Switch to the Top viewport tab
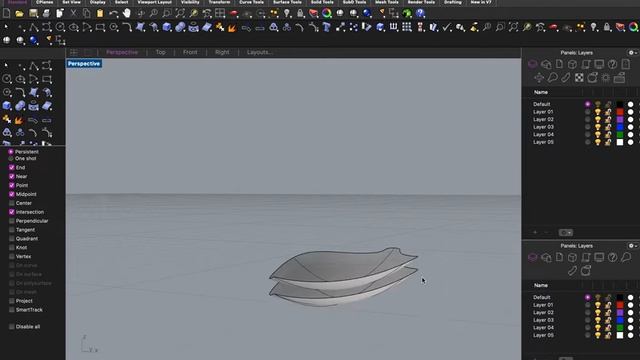The width and height of the screenshot is (640, 360). [x=160, y=52]
